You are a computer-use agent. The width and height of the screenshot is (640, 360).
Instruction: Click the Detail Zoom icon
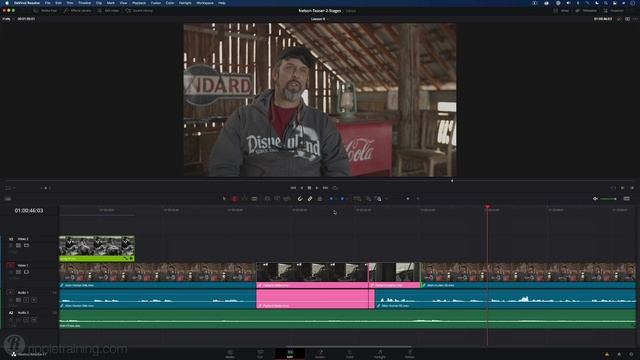[x=368, y=199]
